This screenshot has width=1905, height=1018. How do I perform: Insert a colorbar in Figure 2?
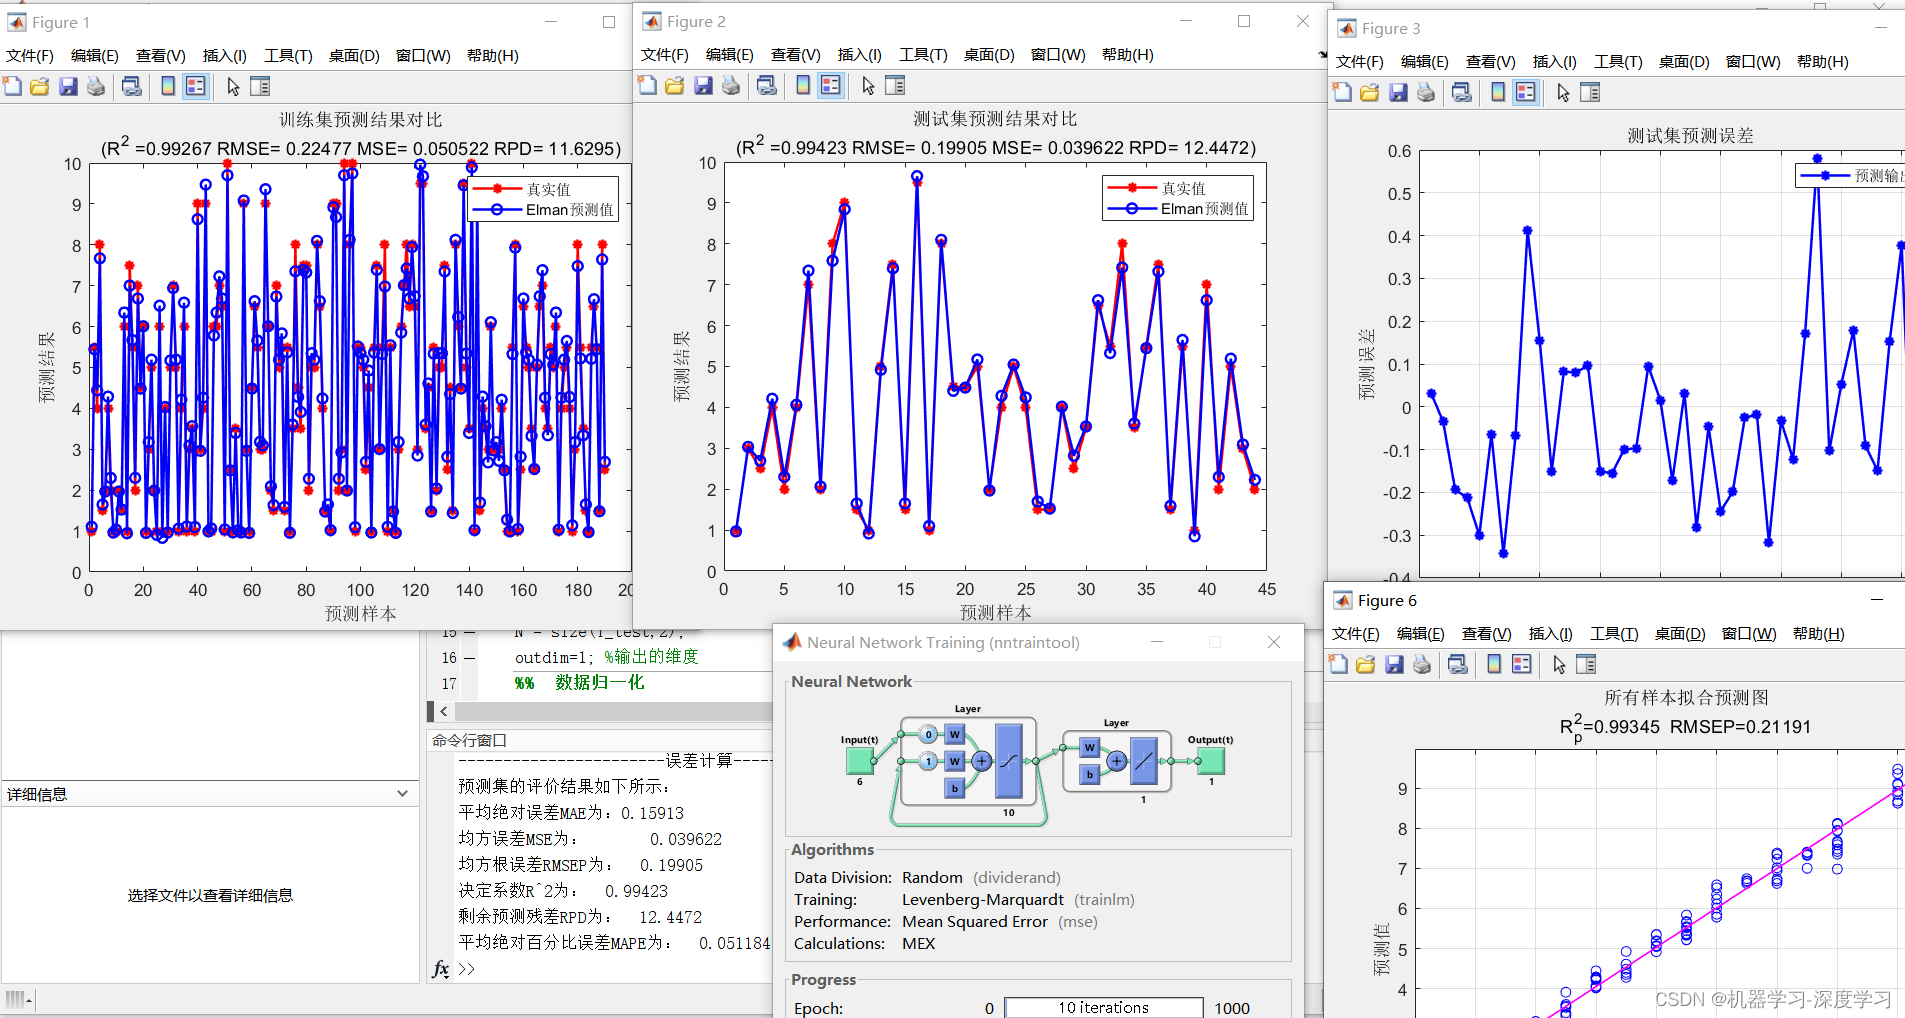tap(802, 86)
